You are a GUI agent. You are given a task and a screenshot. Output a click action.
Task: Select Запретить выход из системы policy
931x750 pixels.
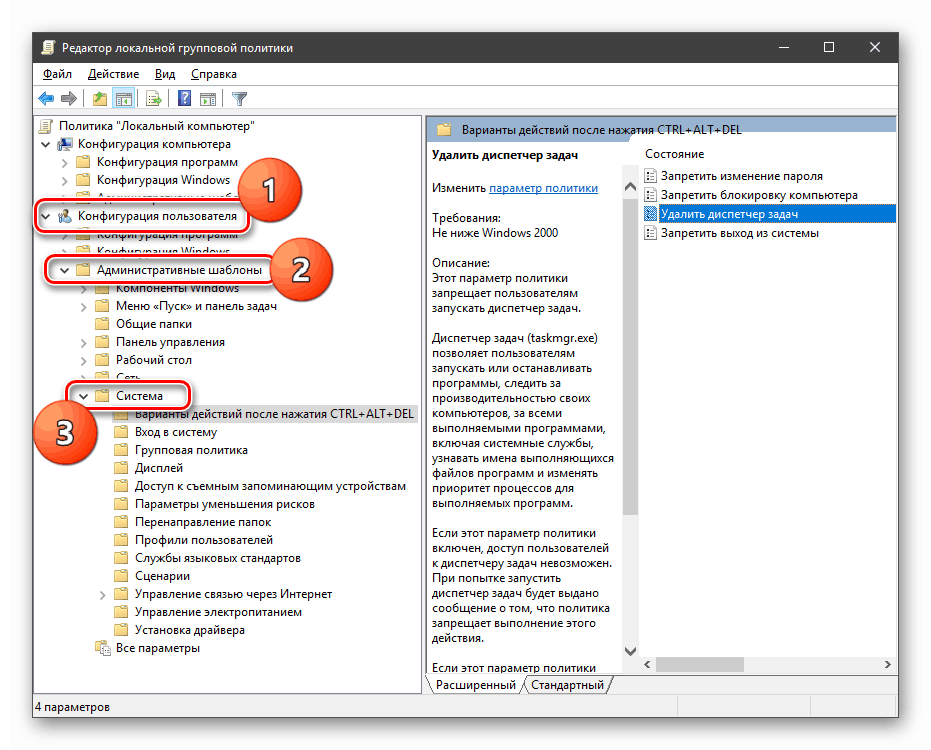click(x=739, y=233)
